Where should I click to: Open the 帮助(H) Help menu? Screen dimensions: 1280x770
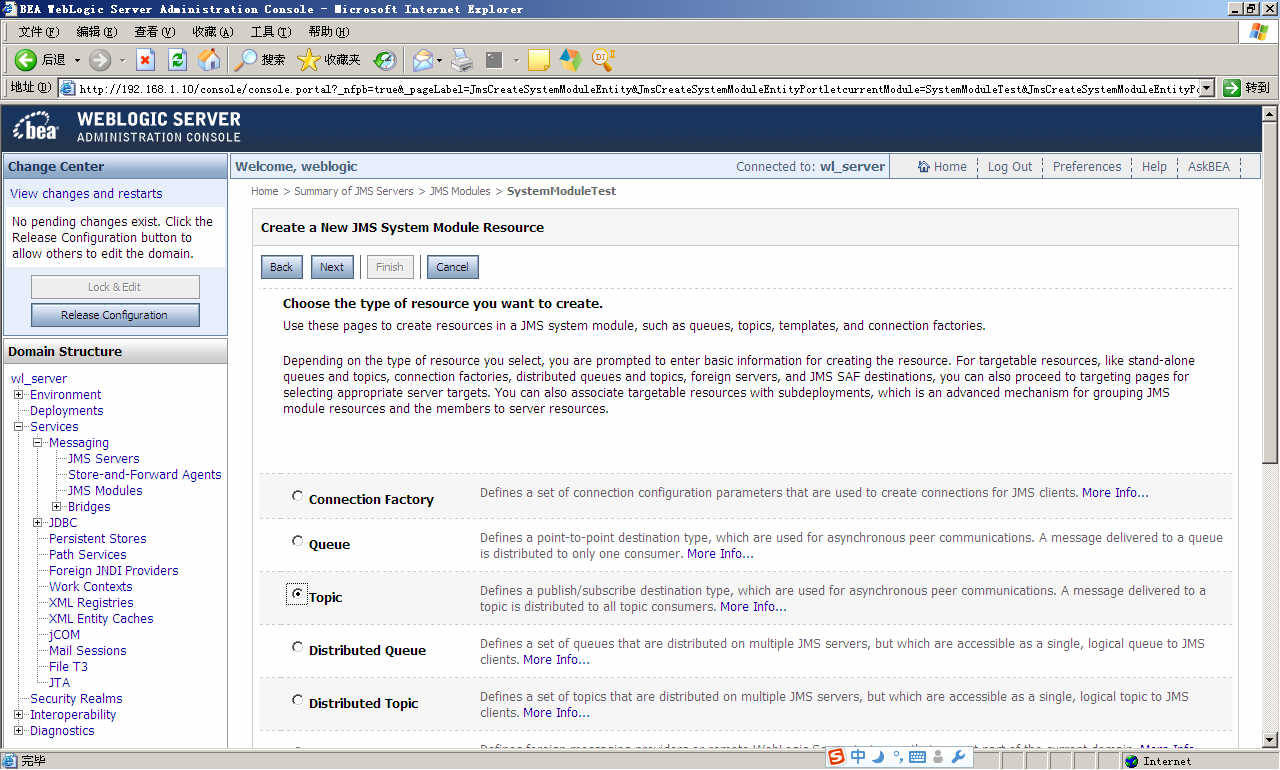[x=329, y=32]
